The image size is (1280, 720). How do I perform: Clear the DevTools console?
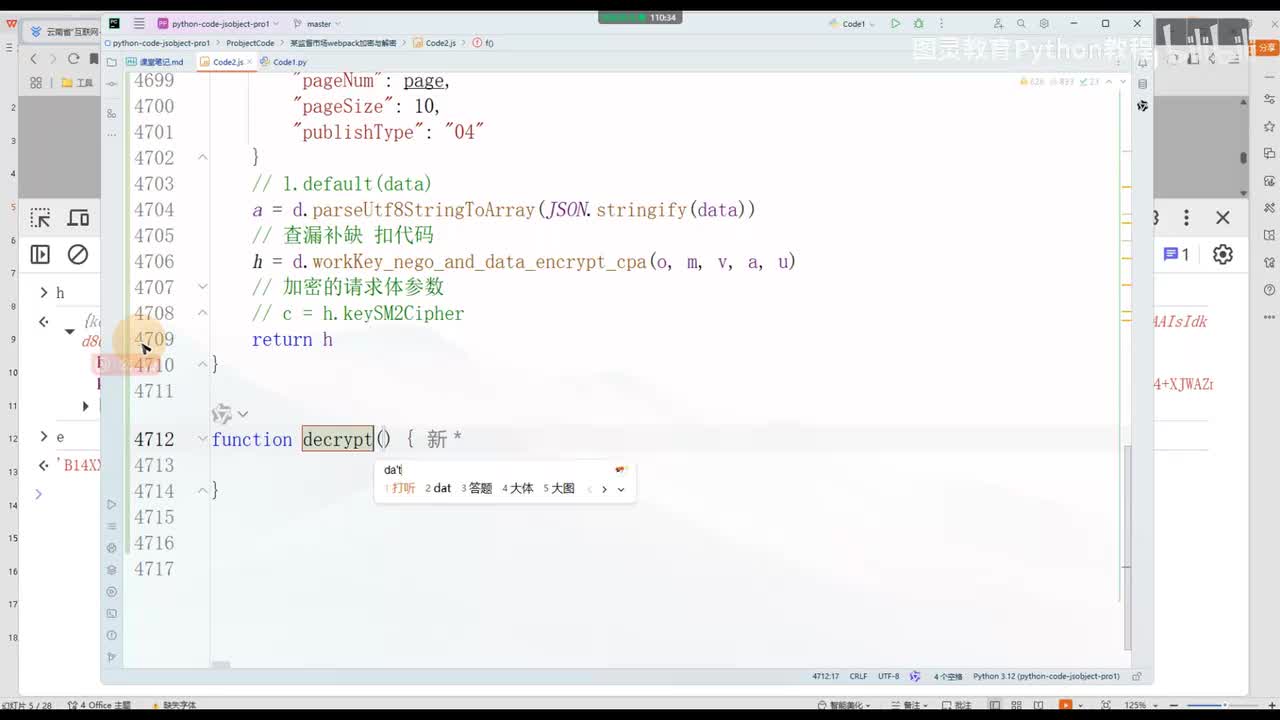tap(78, 255)
